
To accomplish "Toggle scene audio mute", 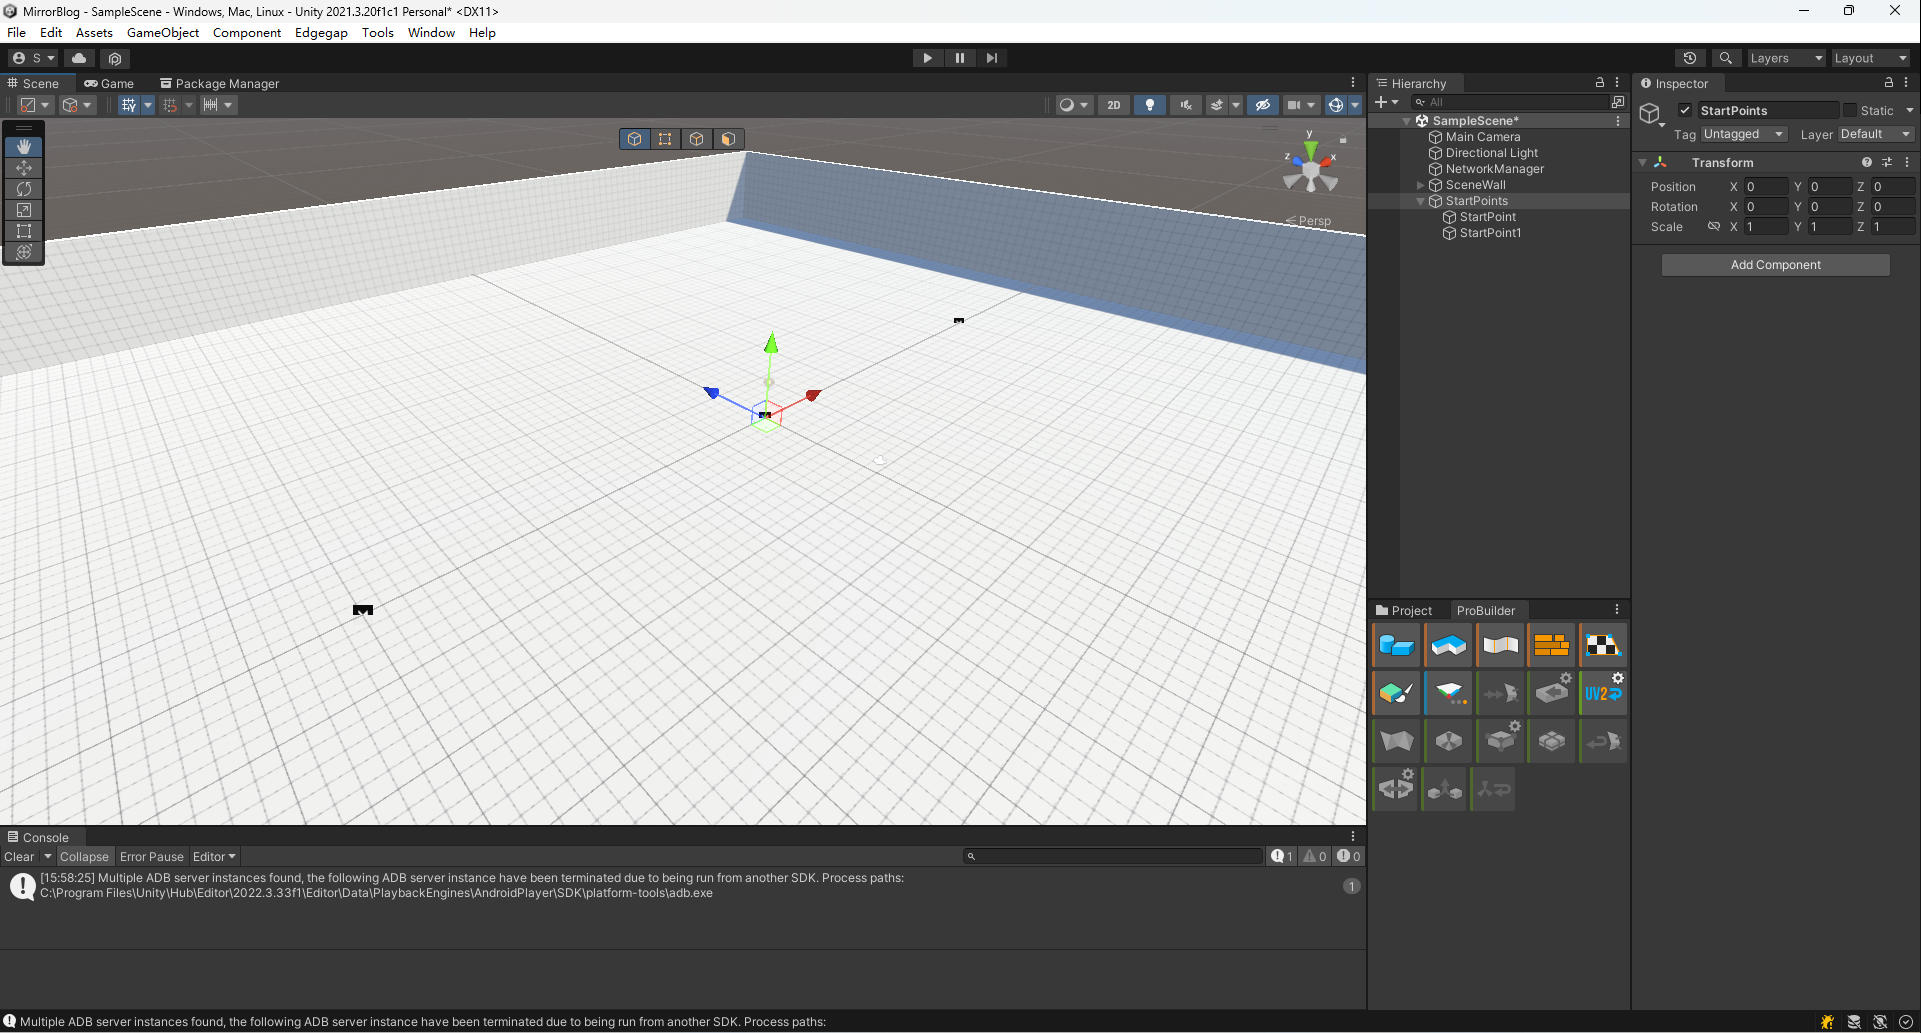I will tap(1186, 105).
